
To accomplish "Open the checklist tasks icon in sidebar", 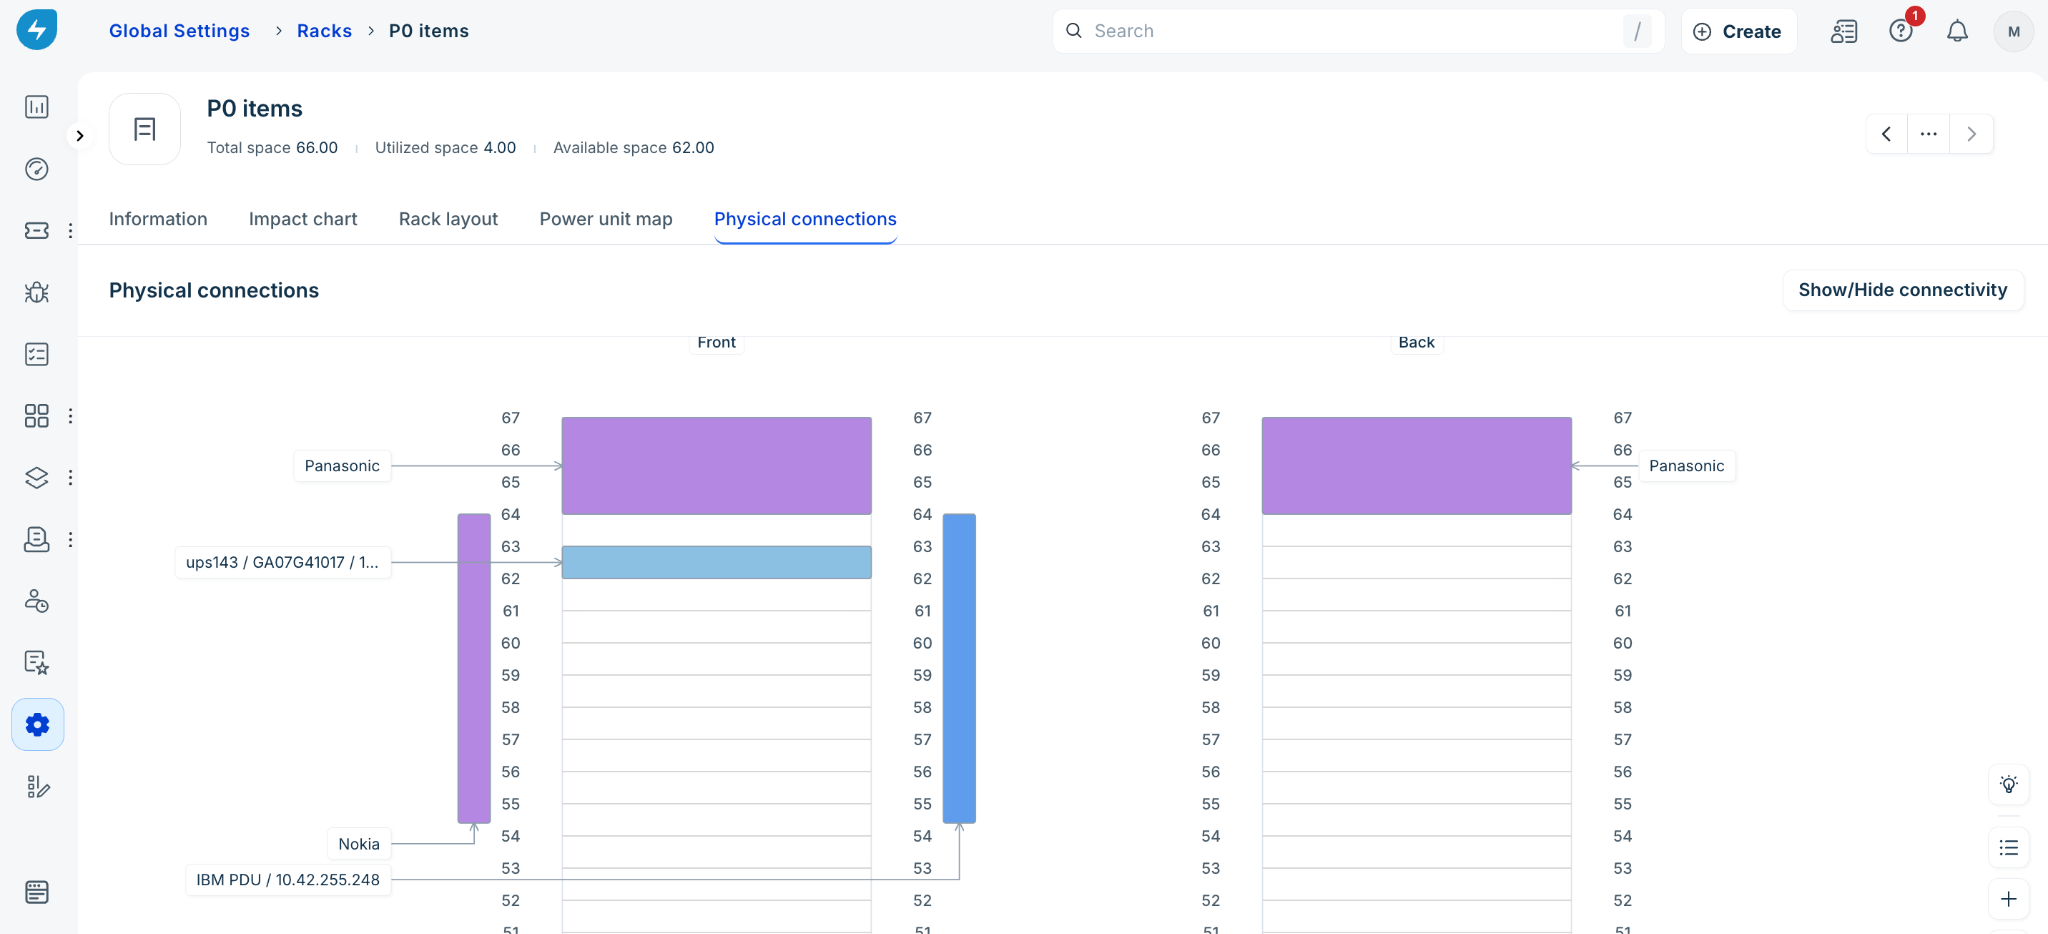I will point(37,354).
